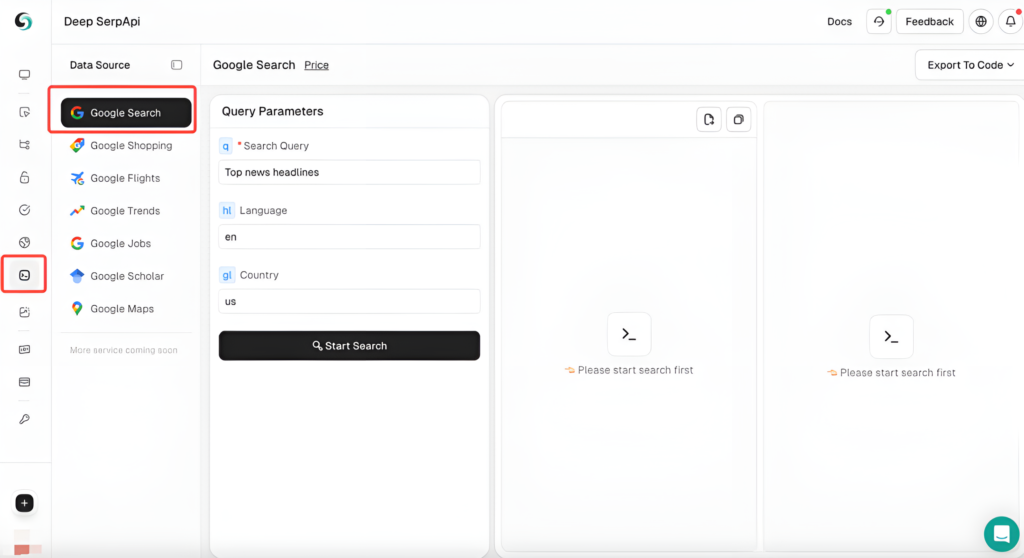This screenshot has width=1024, height=558.
Task: Select Google Maps data source
Action: coord(126,308)
